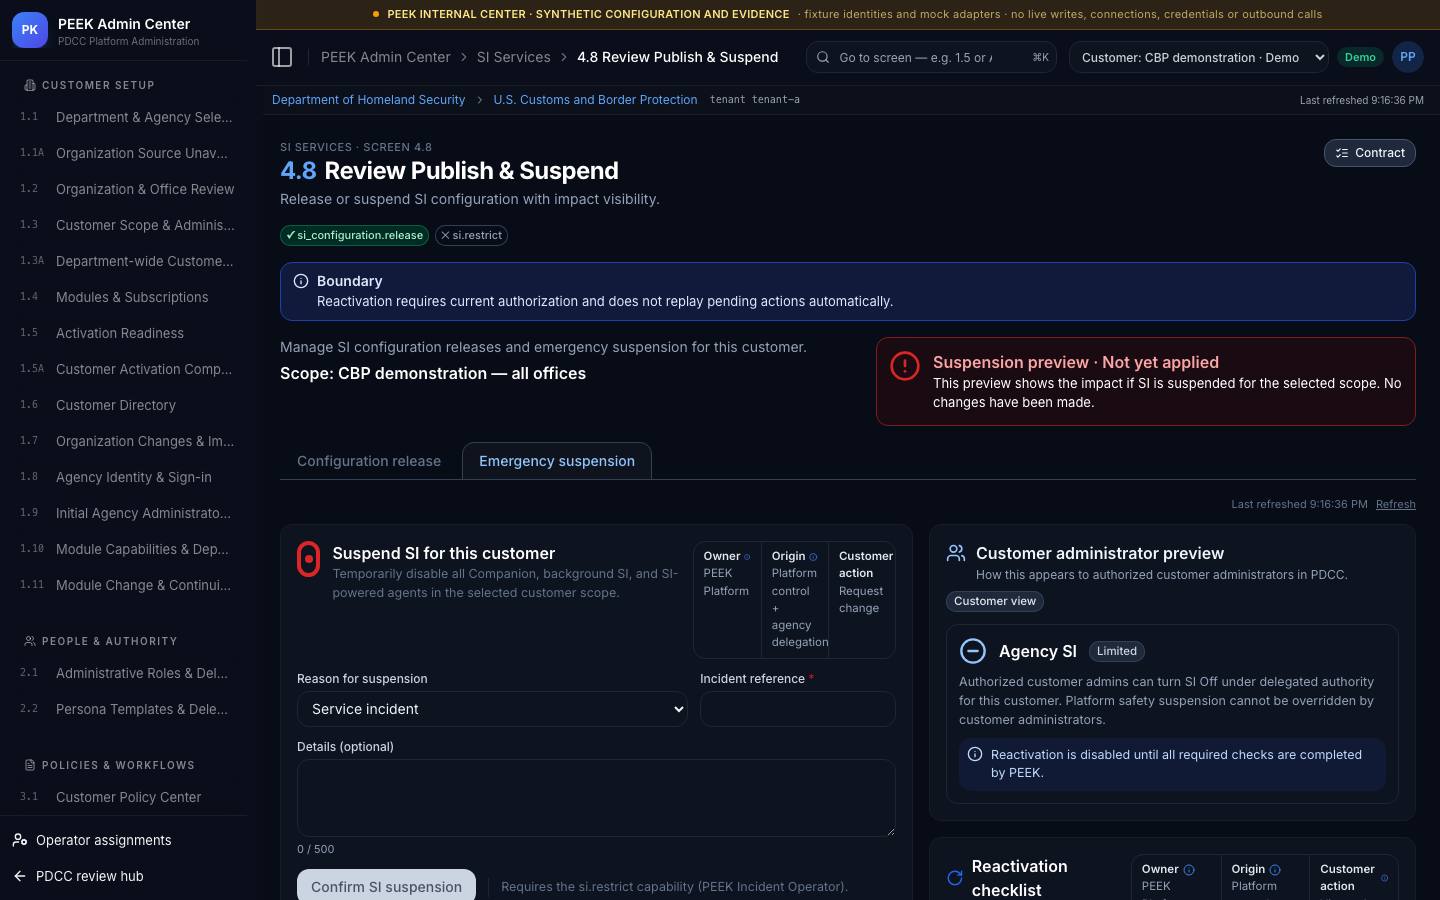Image resolution: width=1440 pixels, height=900 pixels.
Task: Click Origin info icon in Reactivation checklist
Action: (x=1275, y=870)
